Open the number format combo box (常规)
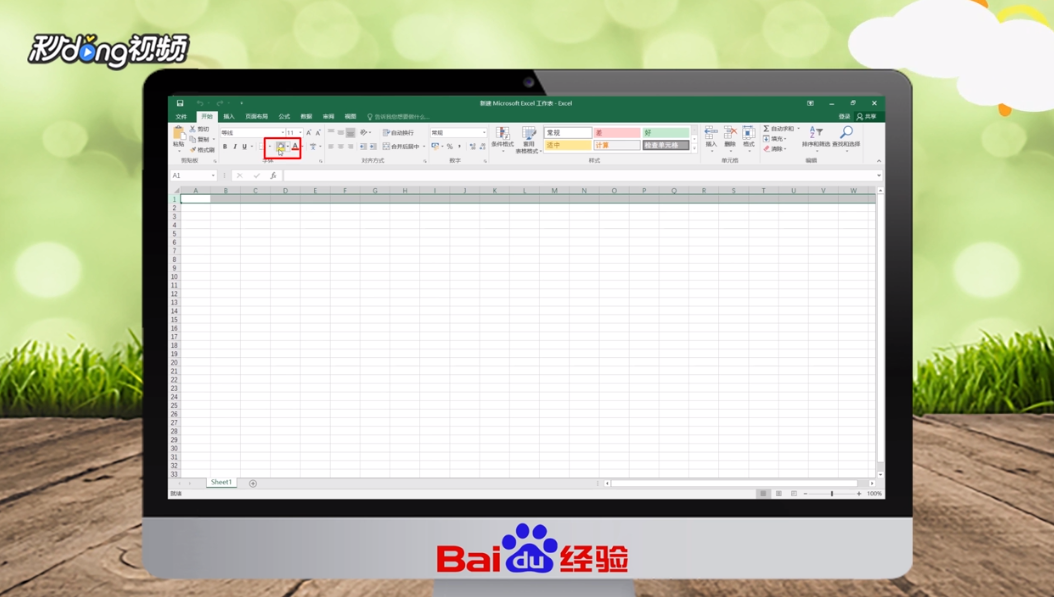The height and width of the screenshot is (597, 1054). [458, 132]
